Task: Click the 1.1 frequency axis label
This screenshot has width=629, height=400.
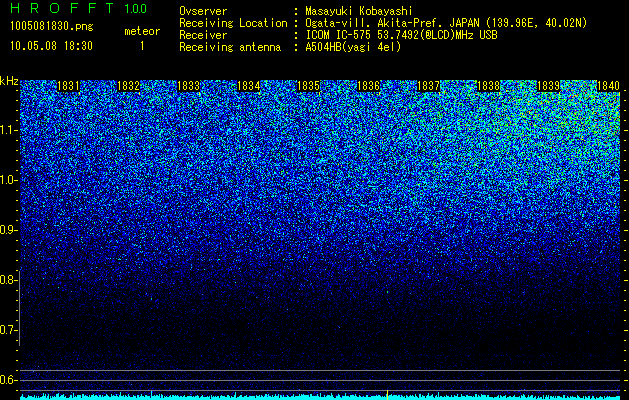Action: [x=9, y=130]
